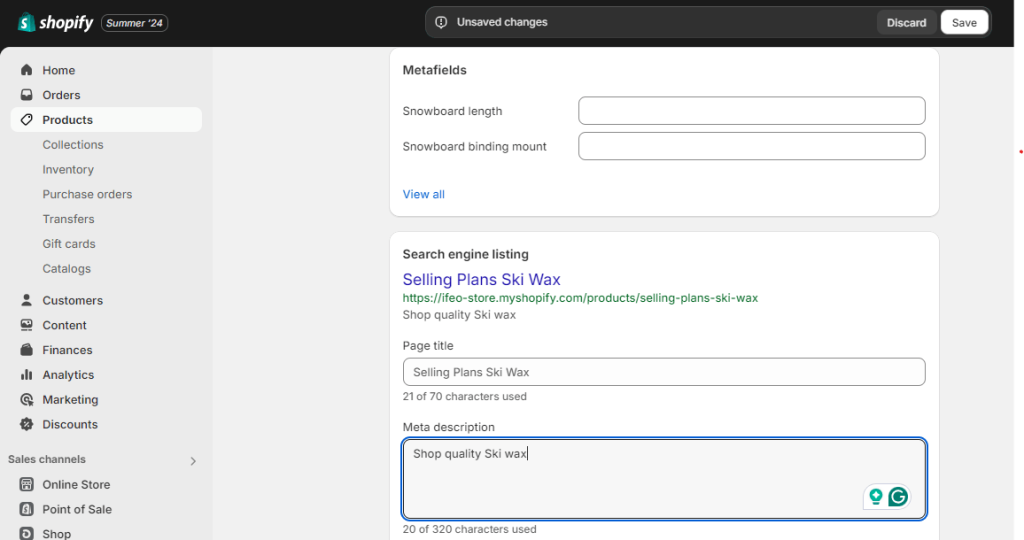The height and width of the screenshot is (540, 1024).
Task: Click '21 of 70 characters used' text
Action: (464, 396)
